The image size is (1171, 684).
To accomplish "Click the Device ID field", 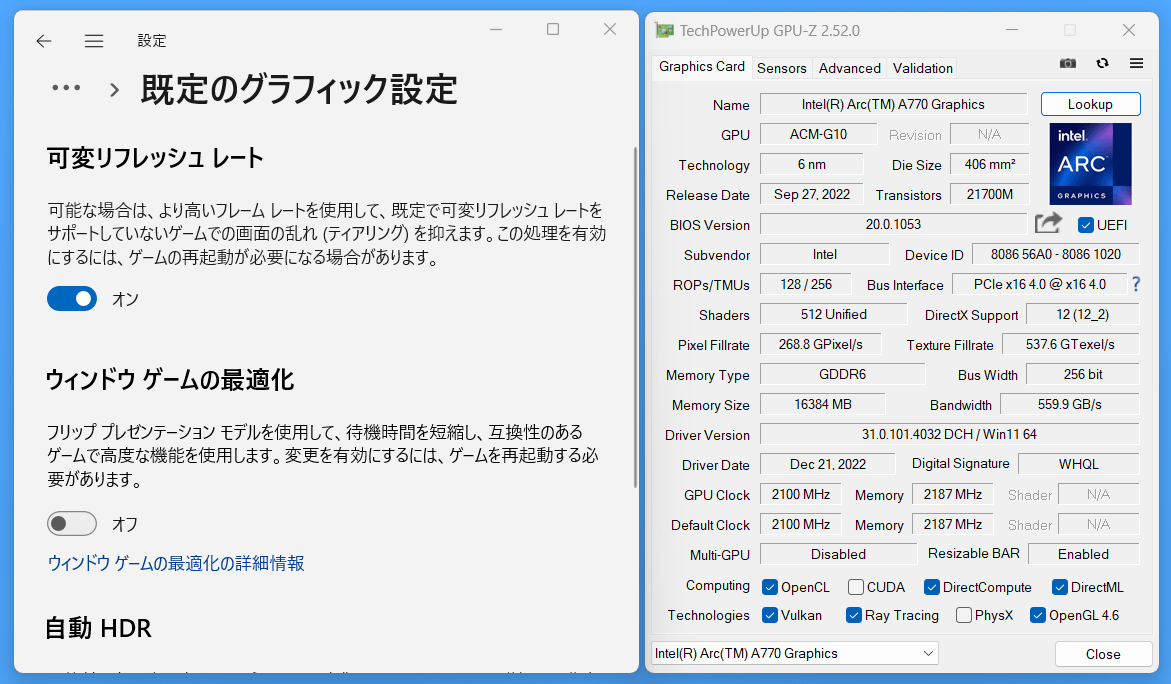I will (x=1055, y=254).
